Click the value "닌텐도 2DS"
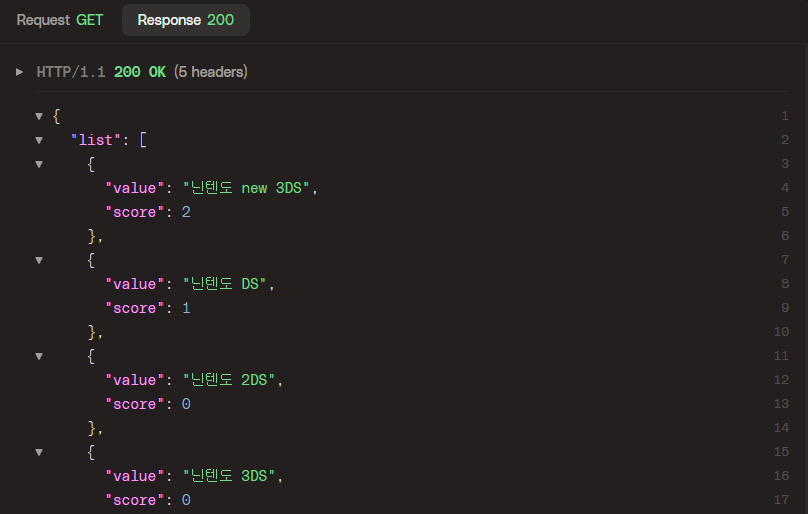808x514 pixels. pyautogui.click(x=229, y=379)
